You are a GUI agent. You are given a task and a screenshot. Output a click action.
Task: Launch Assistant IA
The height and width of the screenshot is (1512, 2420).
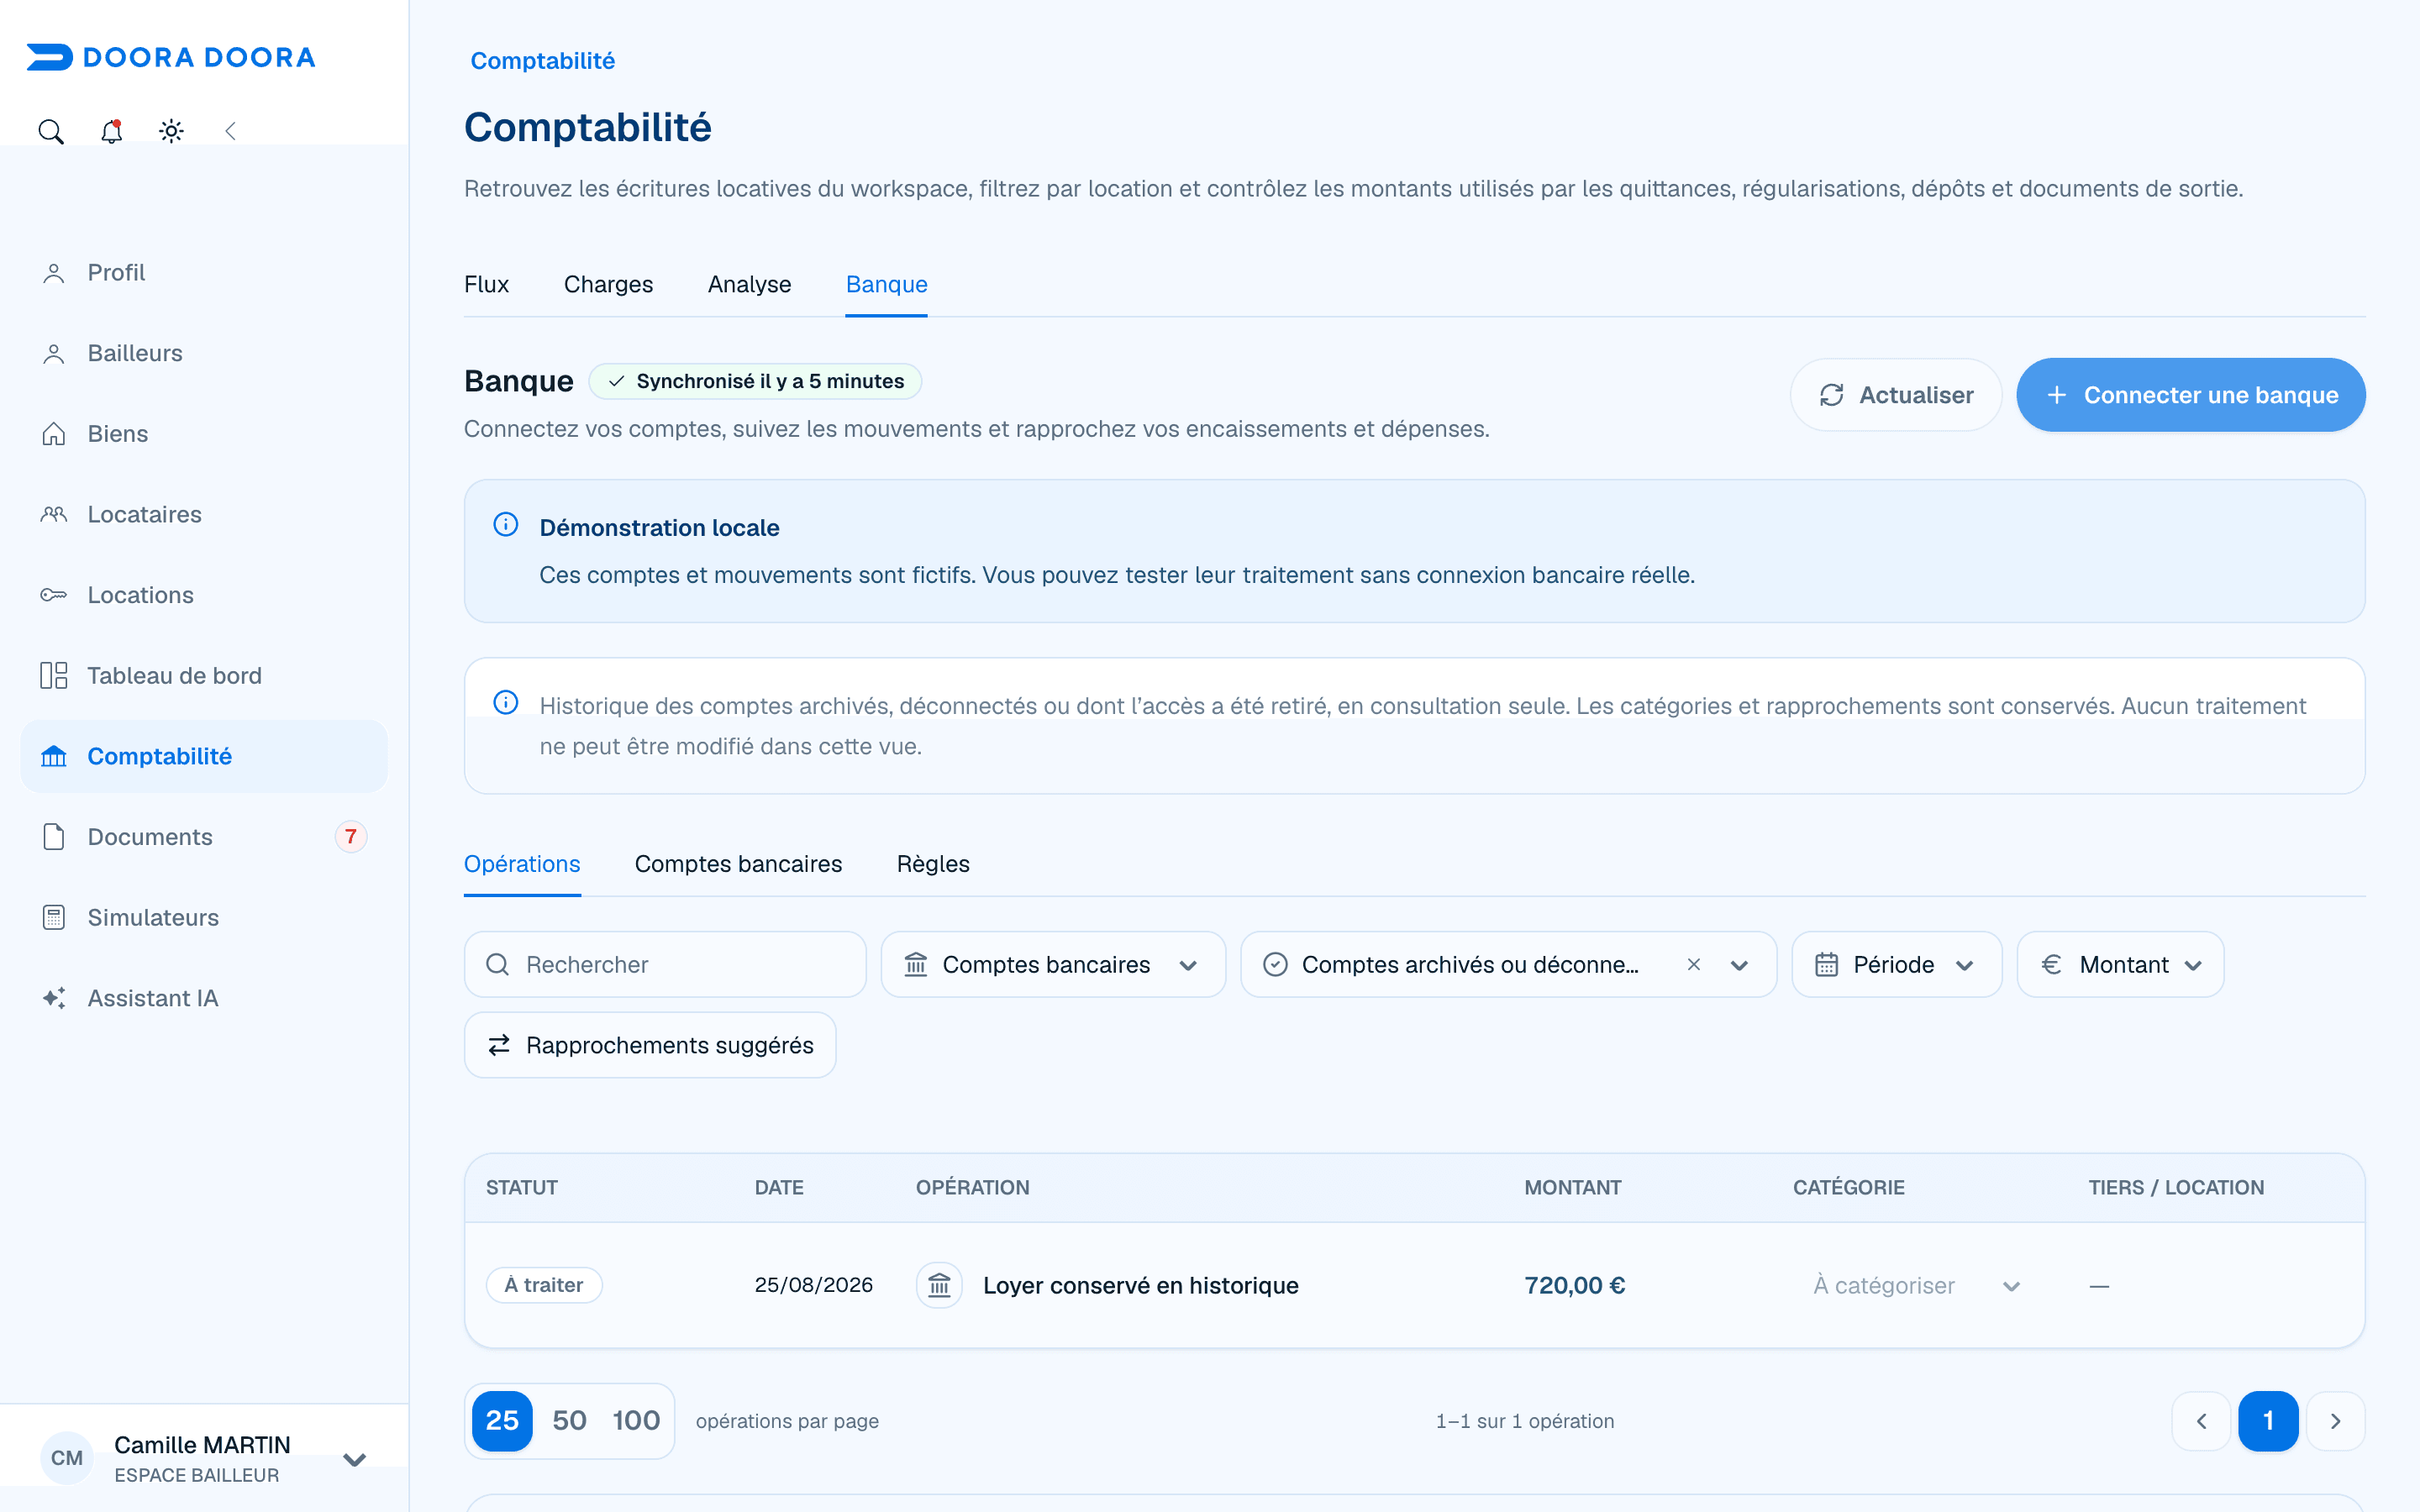click(x=204, y=998)
